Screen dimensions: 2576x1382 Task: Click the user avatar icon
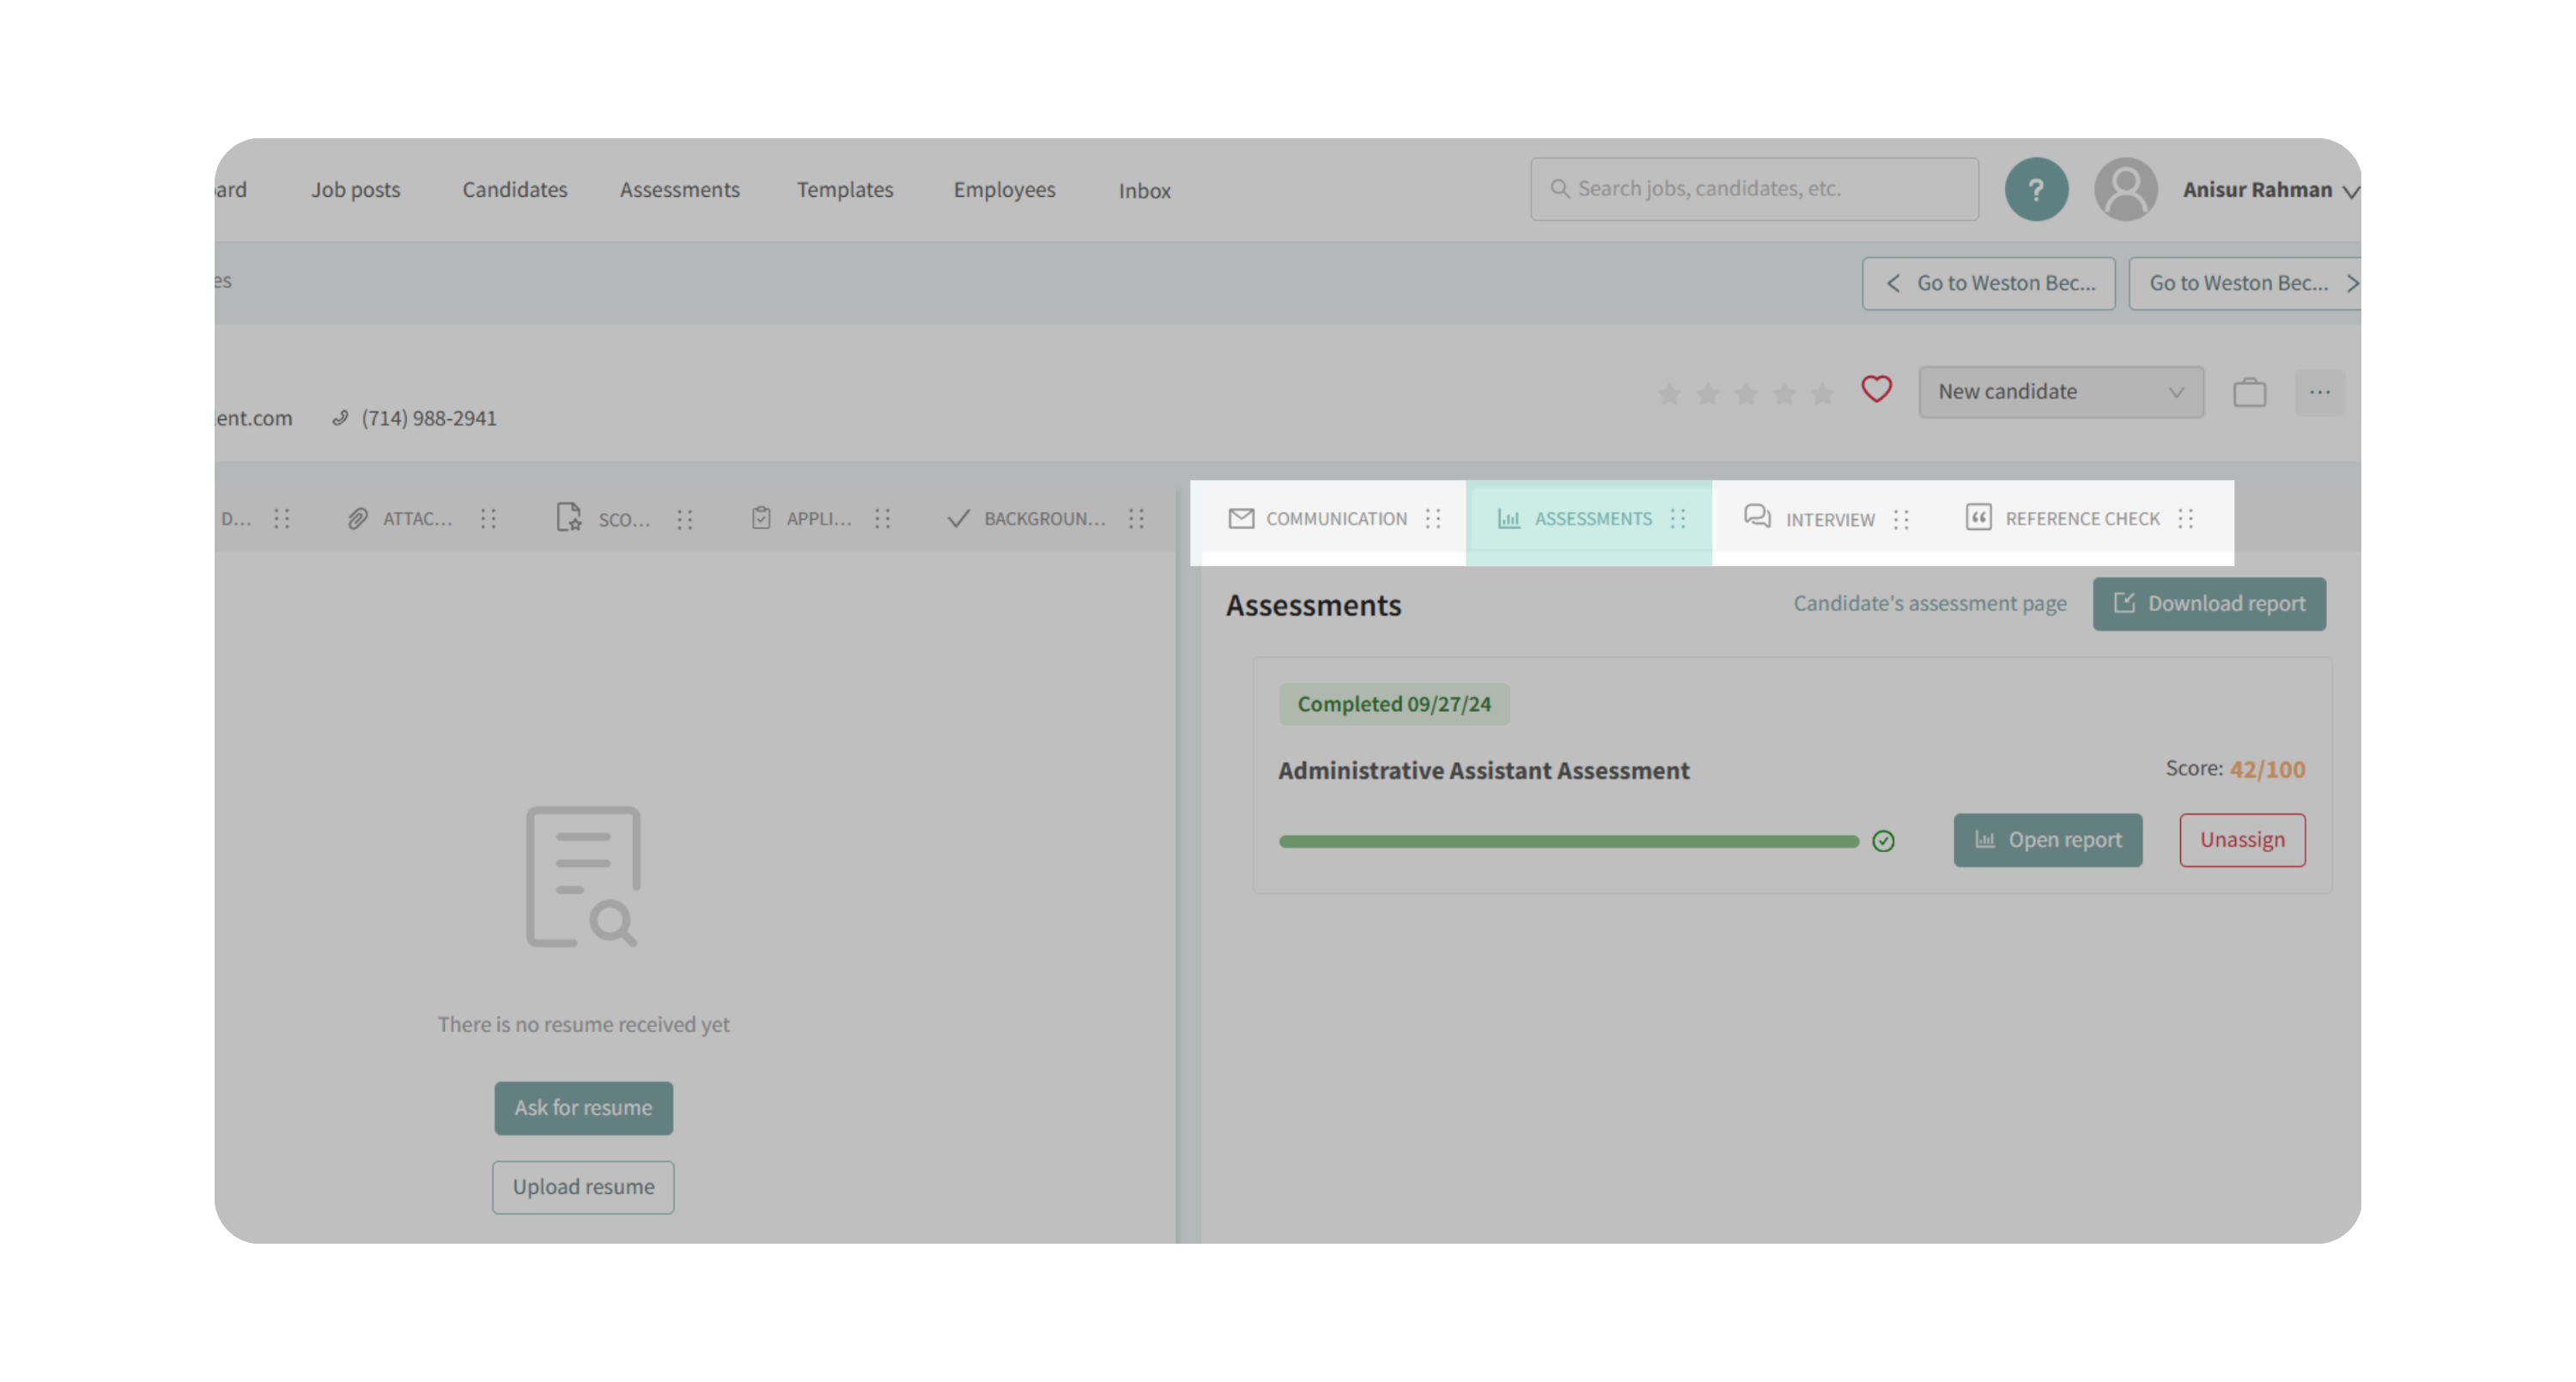(2125, 189)
